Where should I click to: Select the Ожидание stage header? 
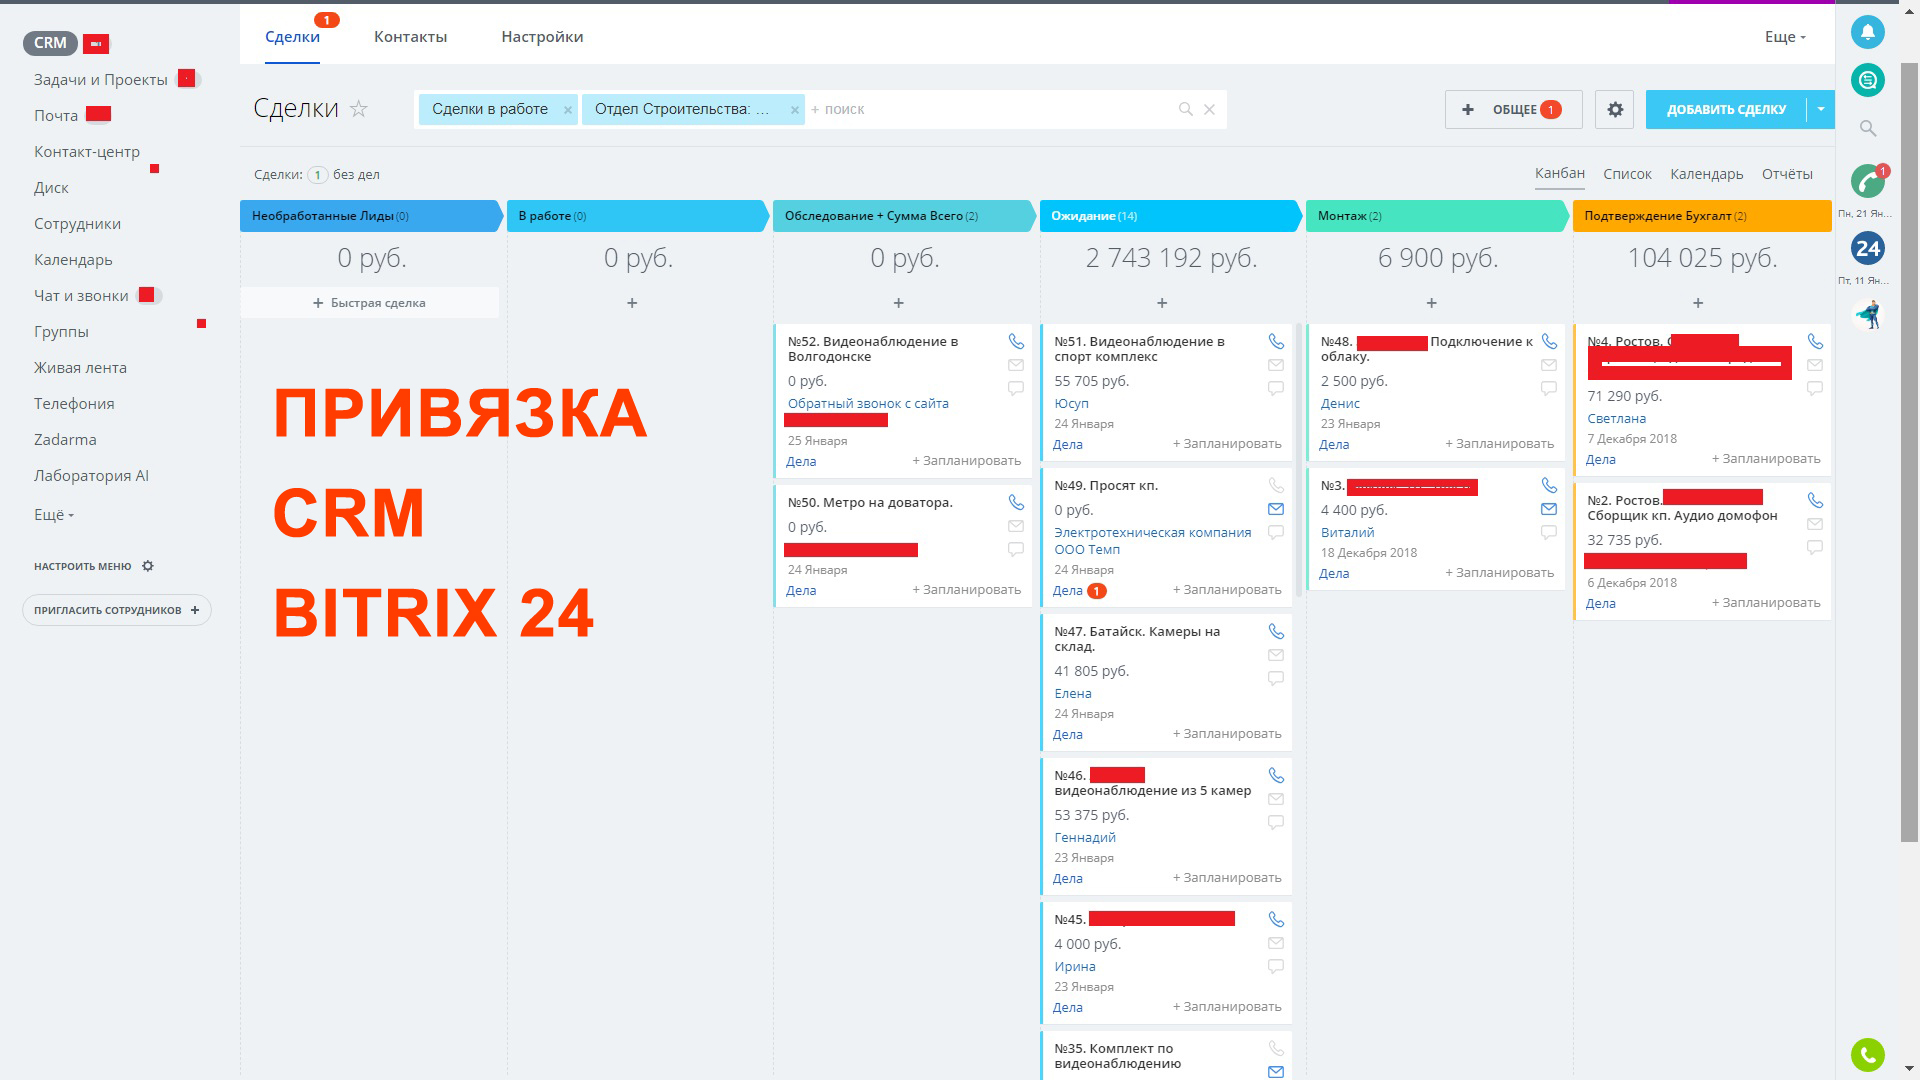point(1170,216)
